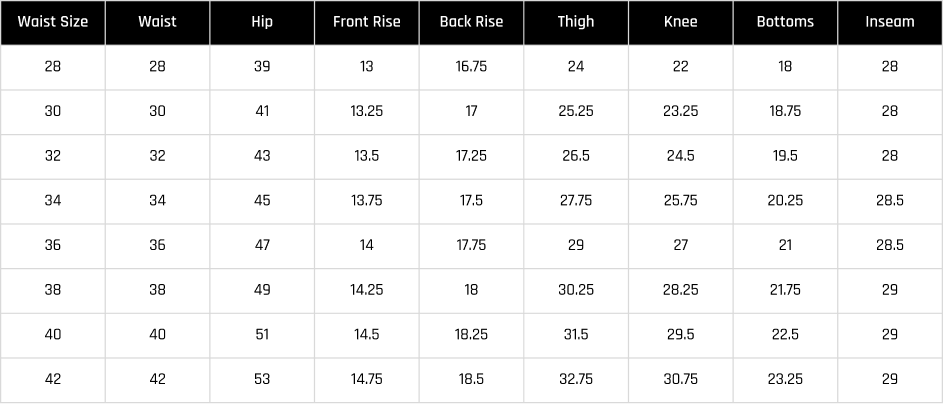Click the bottoms value 20.25
Viewport: 943px width, 404px height.
(785, 201)
